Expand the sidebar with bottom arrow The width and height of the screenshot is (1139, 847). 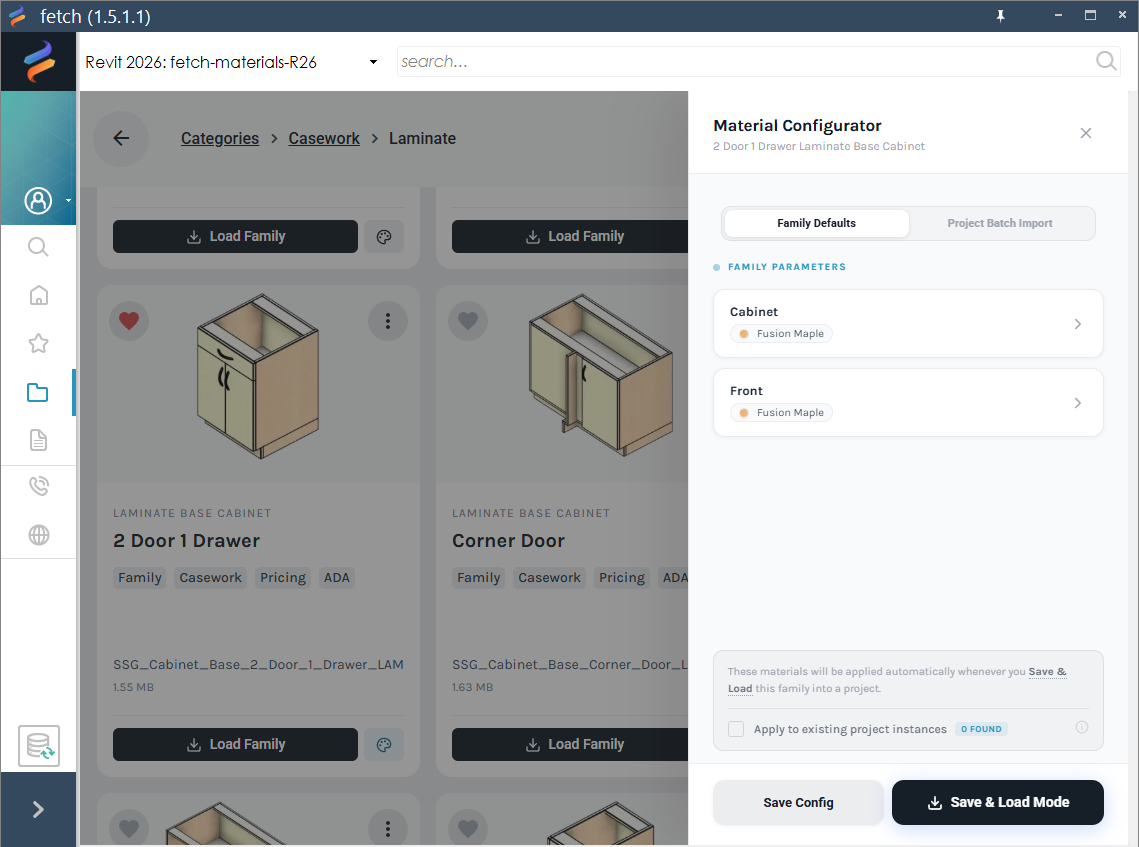tap(38, 809)
